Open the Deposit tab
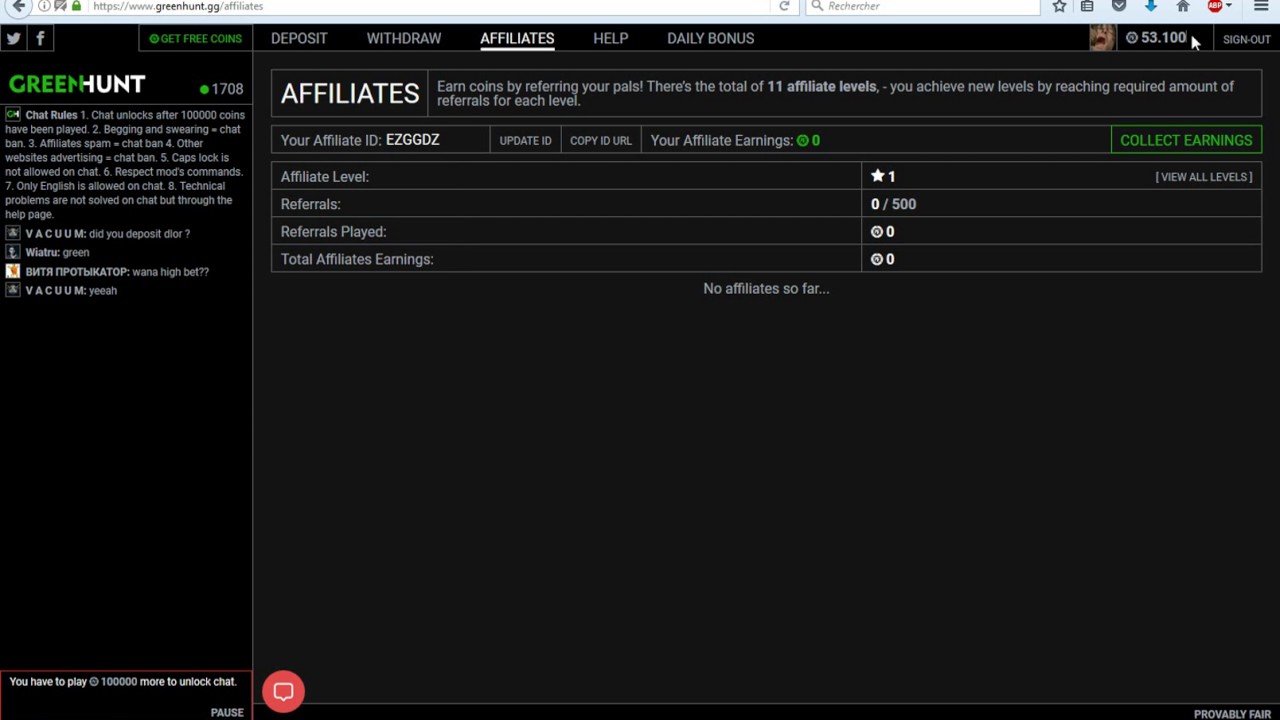The height and width of the screenshot is (720, 1280). pyautogui.click(x=299, y=38)
